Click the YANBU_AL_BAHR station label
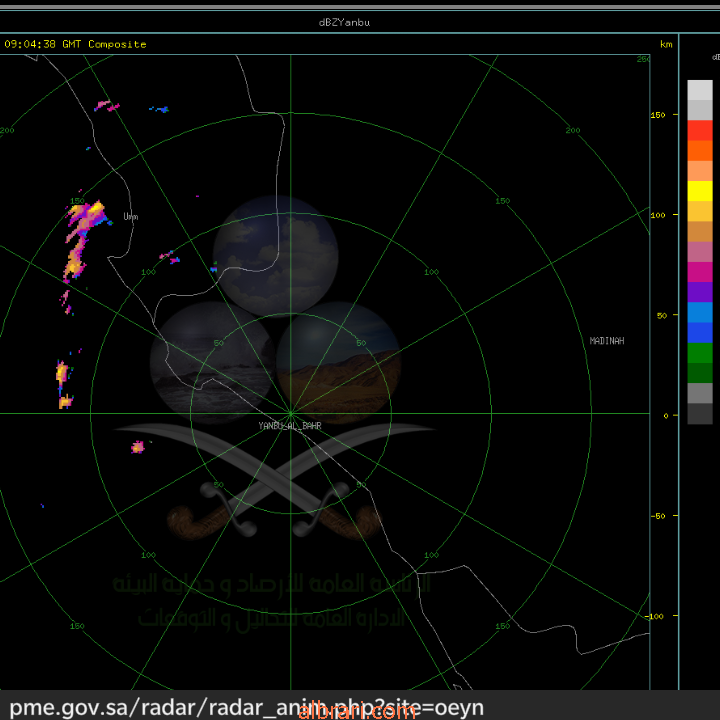 pyautogui.click(x=290, y=426)
